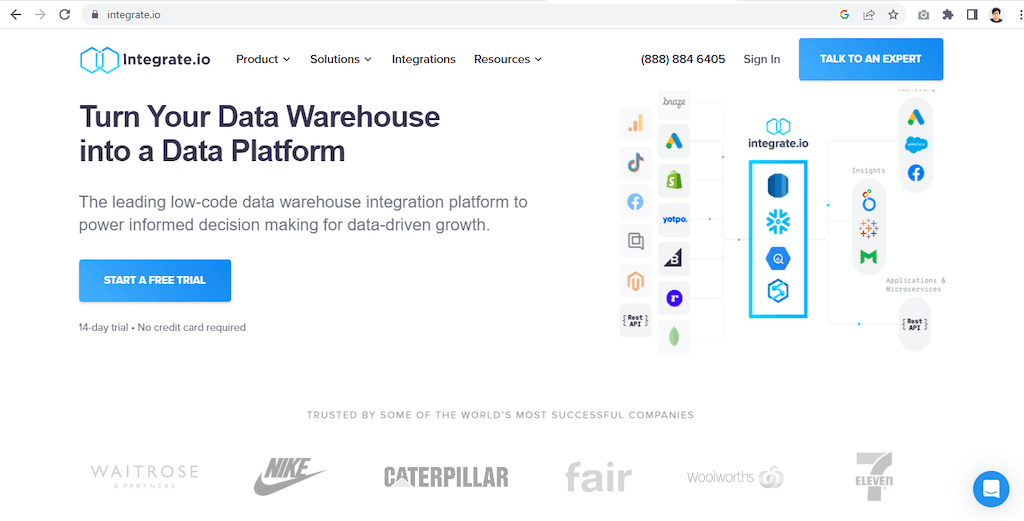Click the Nike swoosh logo

(x=289, y=476)
